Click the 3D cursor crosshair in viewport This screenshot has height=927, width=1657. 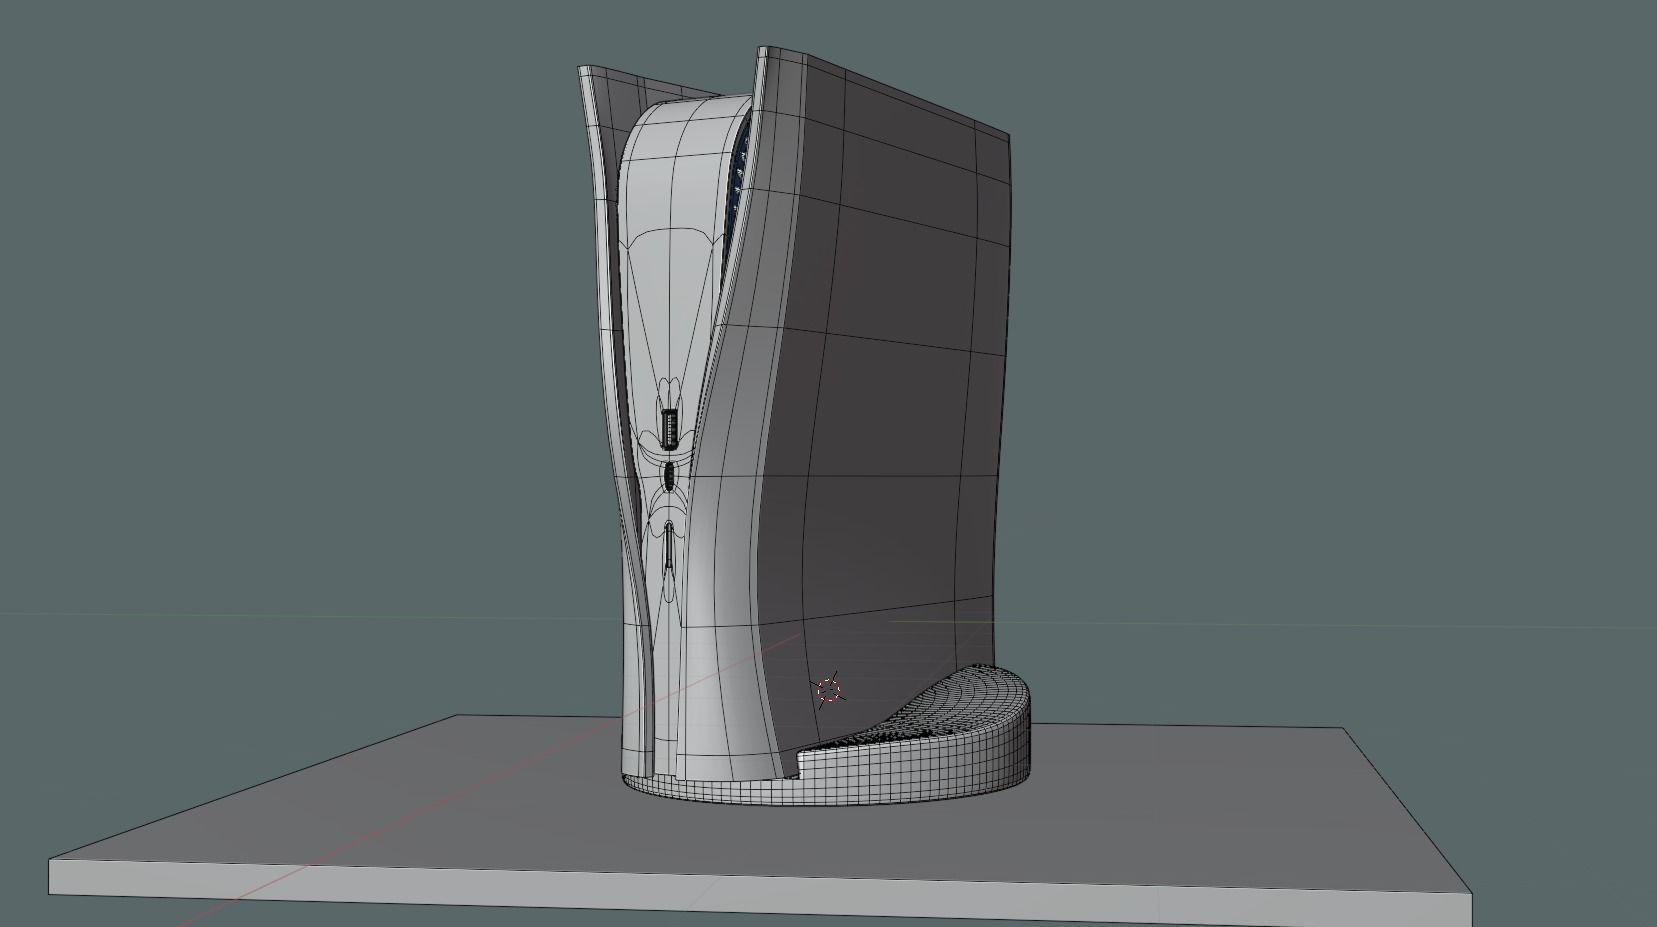point(830,690)
